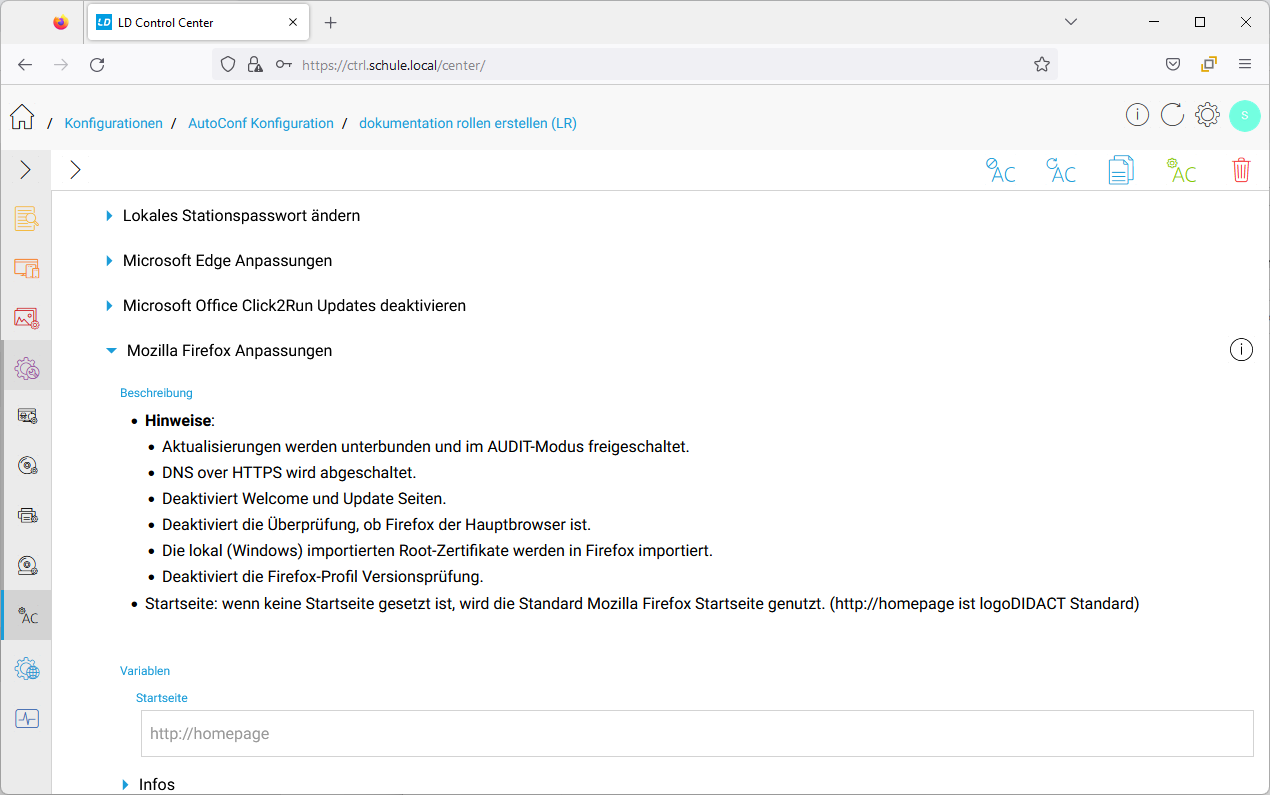This screenshot has height=795, width=1270.
Task: Open the orange extension icon in browser toolbar
Action: pyautogui.click(x=1209, y=64)
